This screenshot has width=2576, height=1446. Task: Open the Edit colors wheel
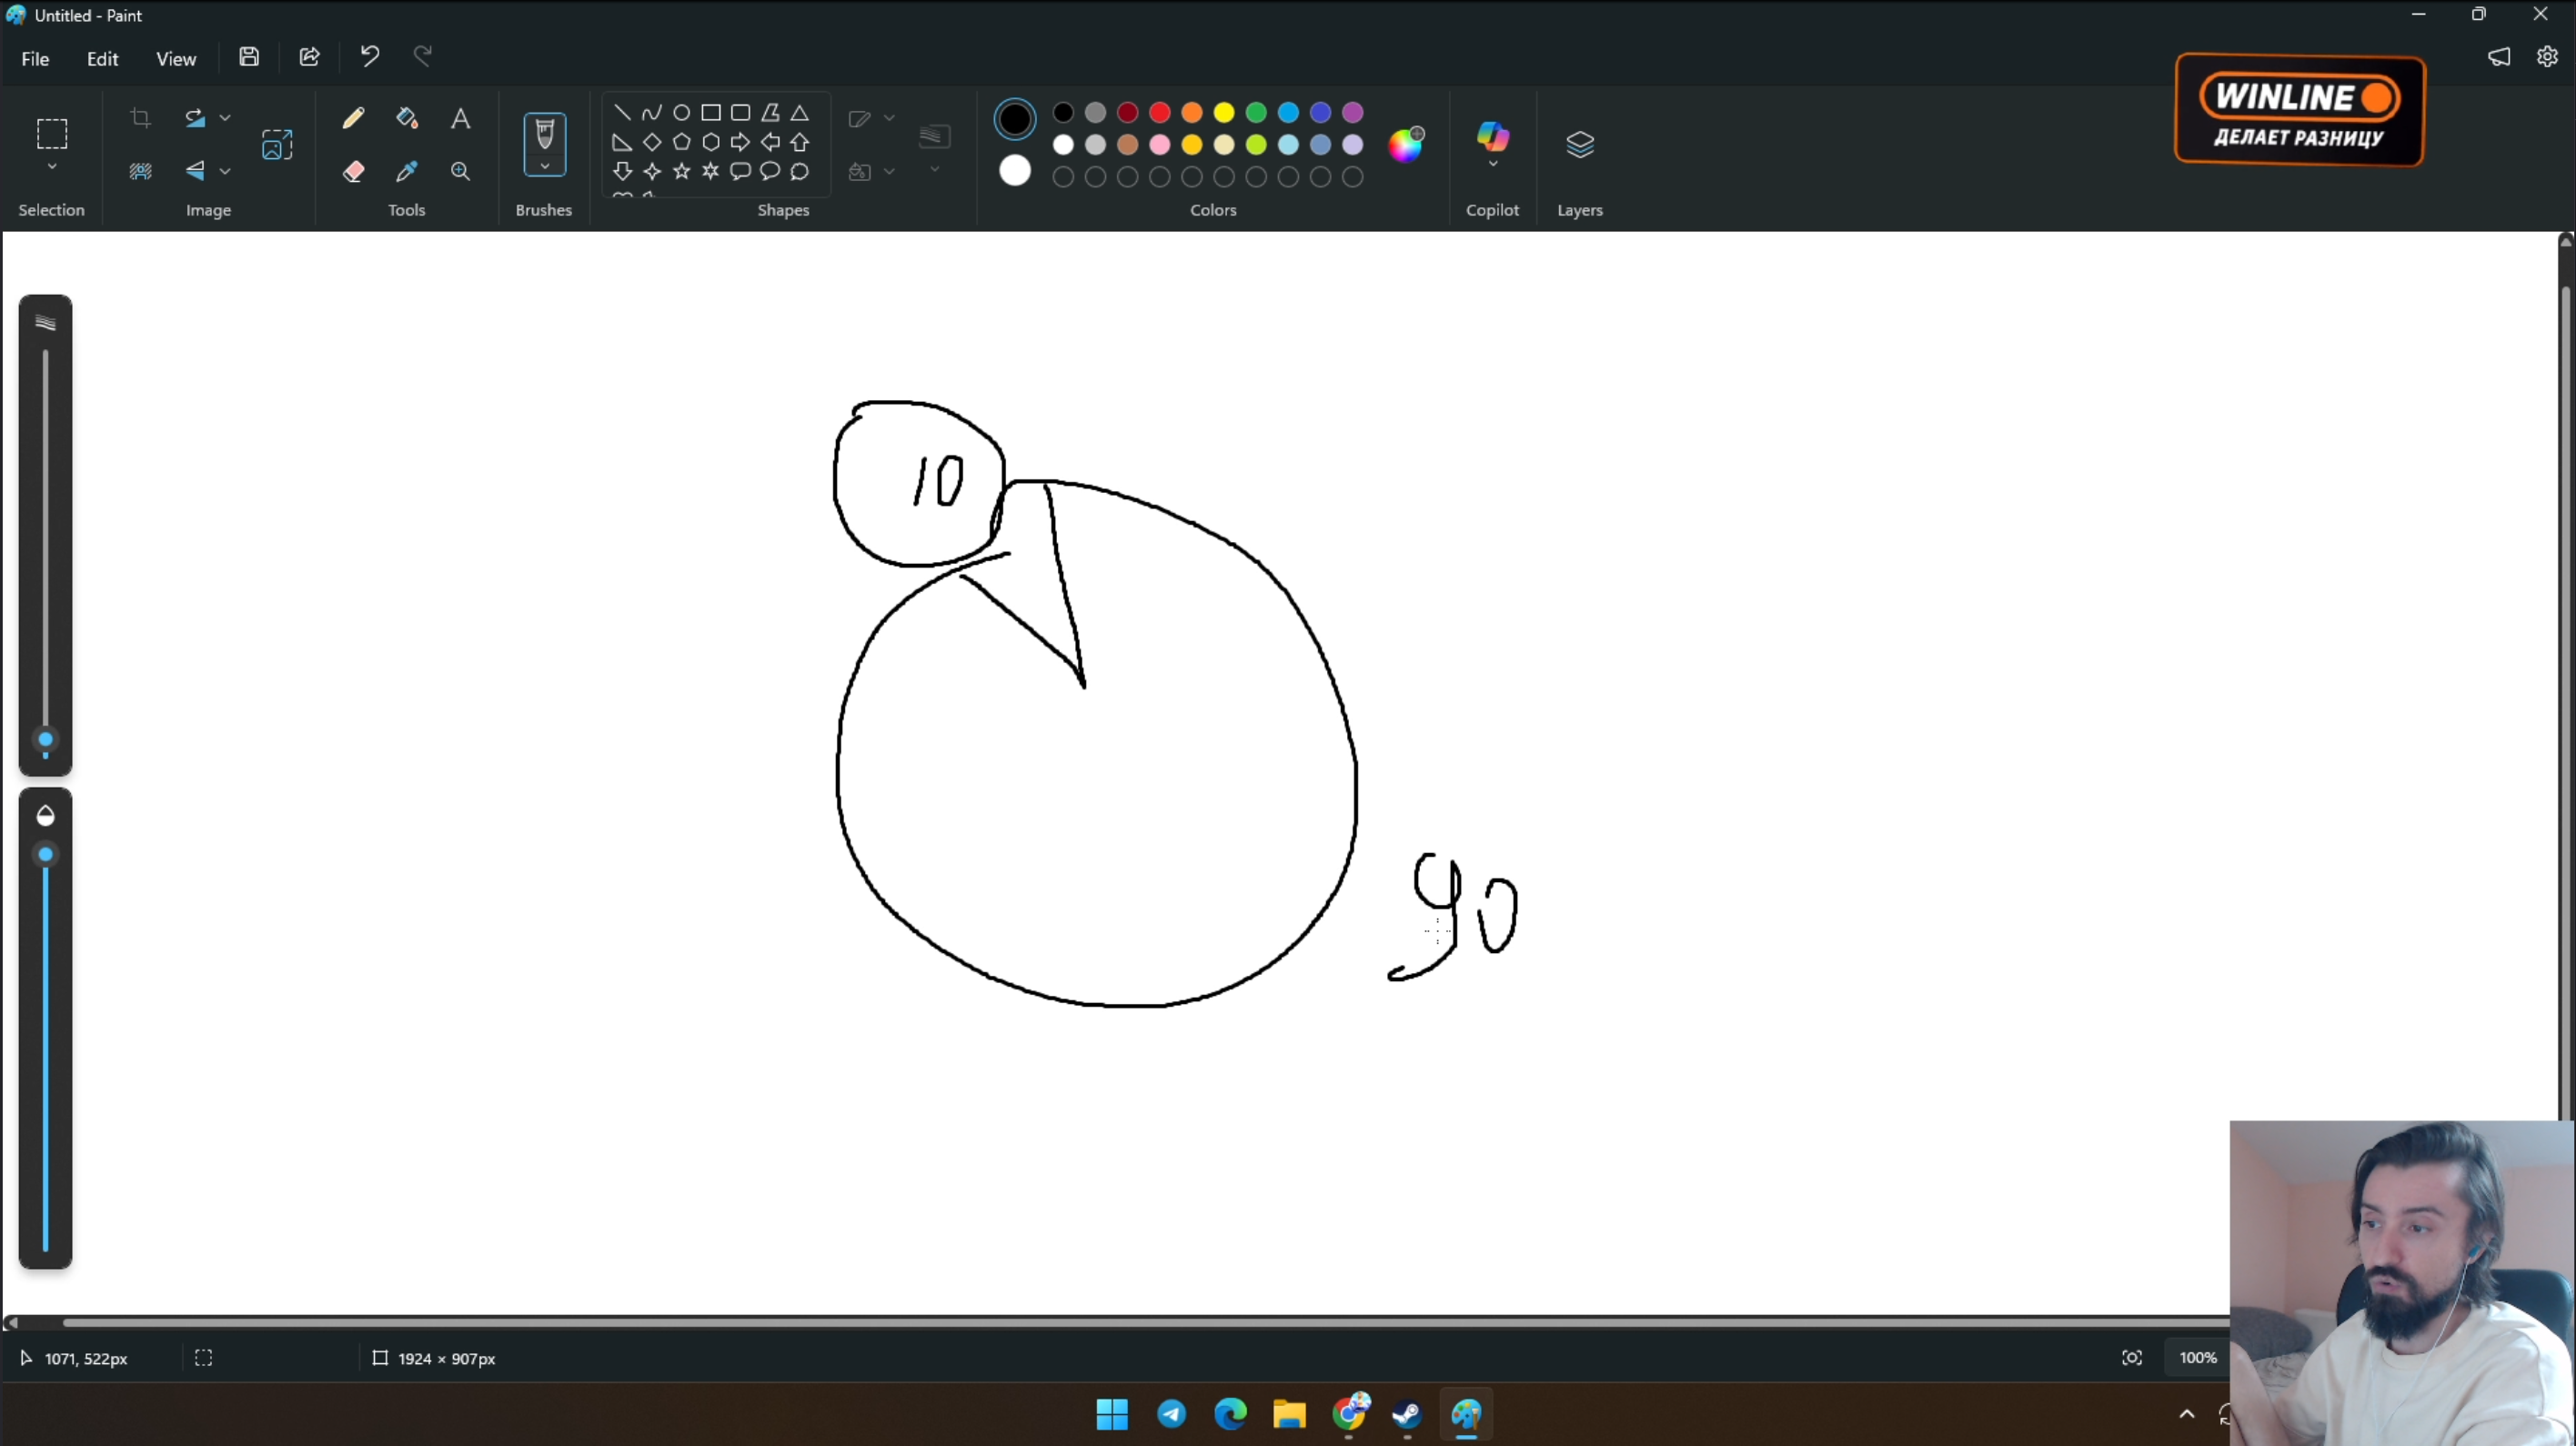pos(1405,144)
